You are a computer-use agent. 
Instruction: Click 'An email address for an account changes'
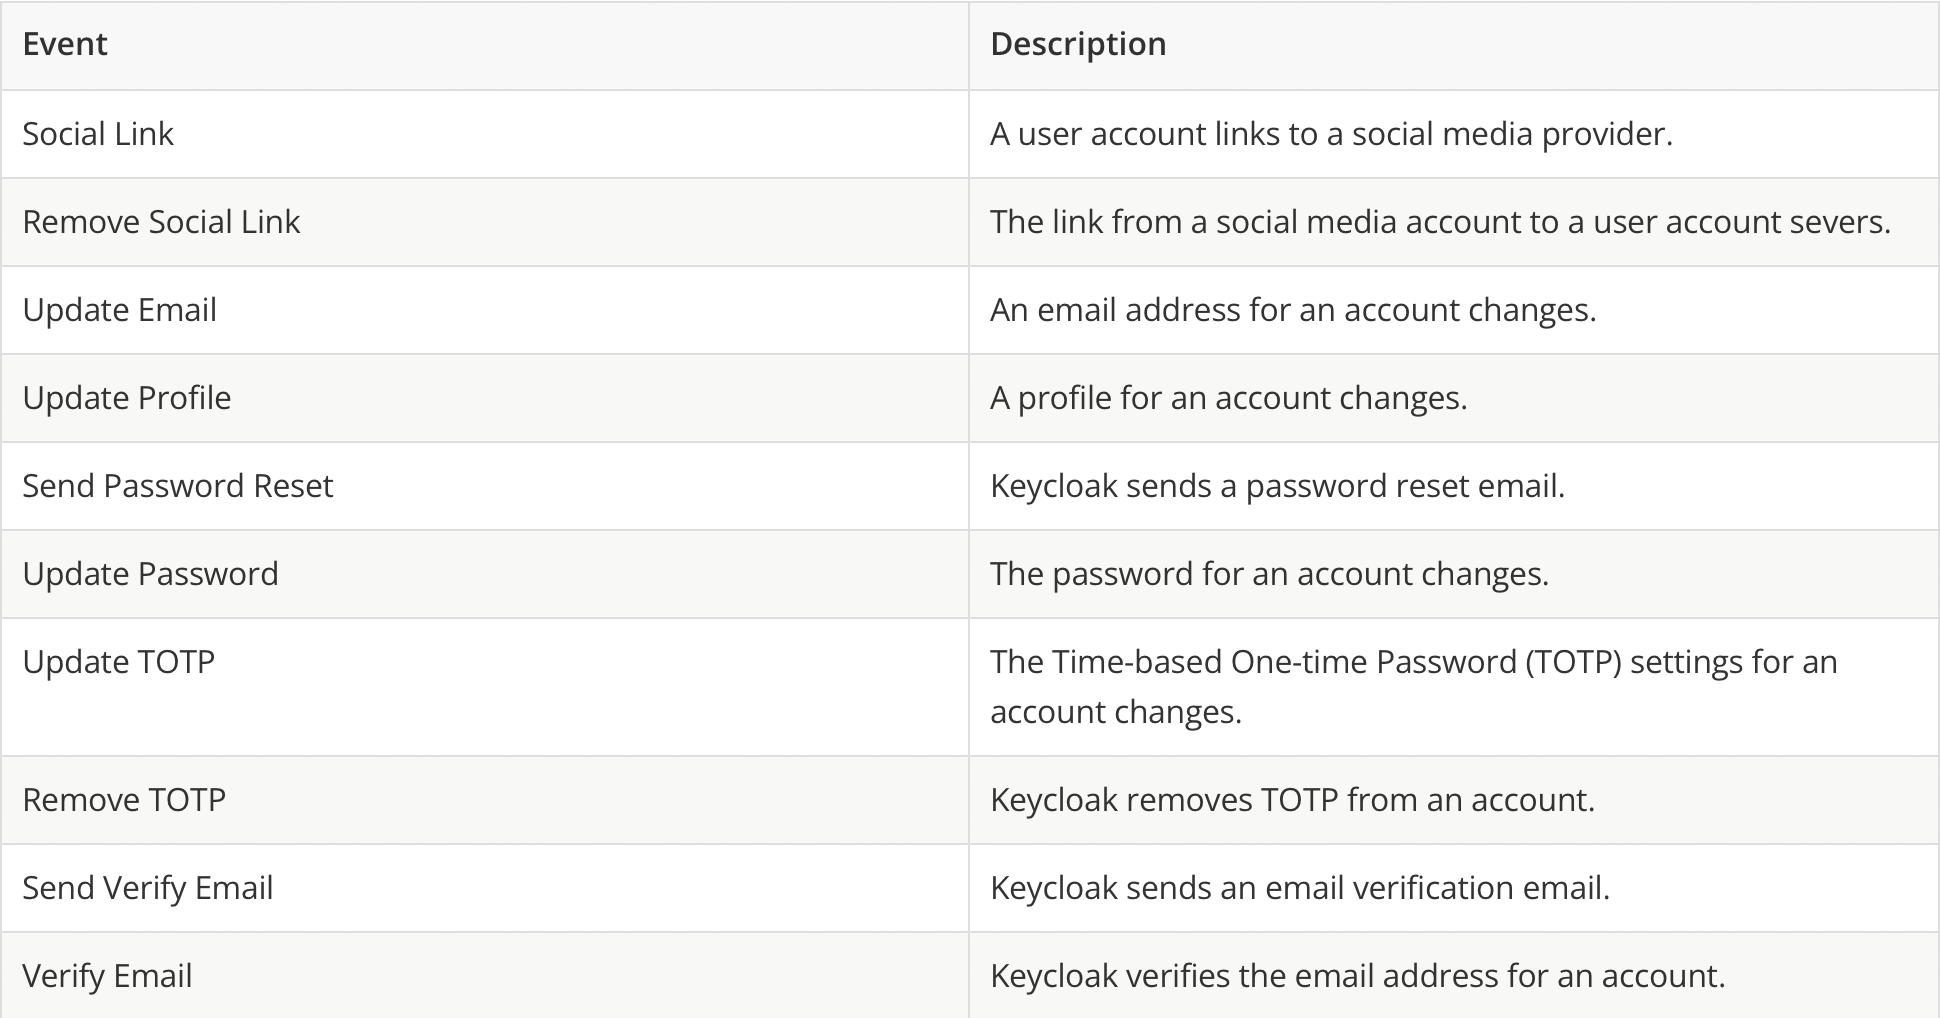tap(1293, 310)
